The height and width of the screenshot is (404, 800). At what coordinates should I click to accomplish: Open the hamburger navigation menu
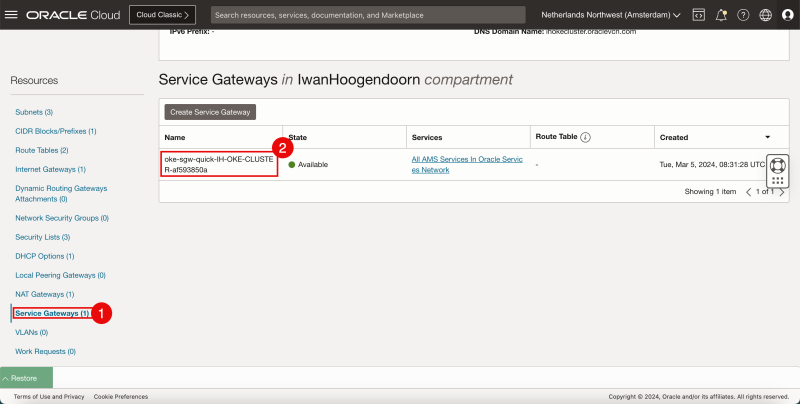pos(12,15)
